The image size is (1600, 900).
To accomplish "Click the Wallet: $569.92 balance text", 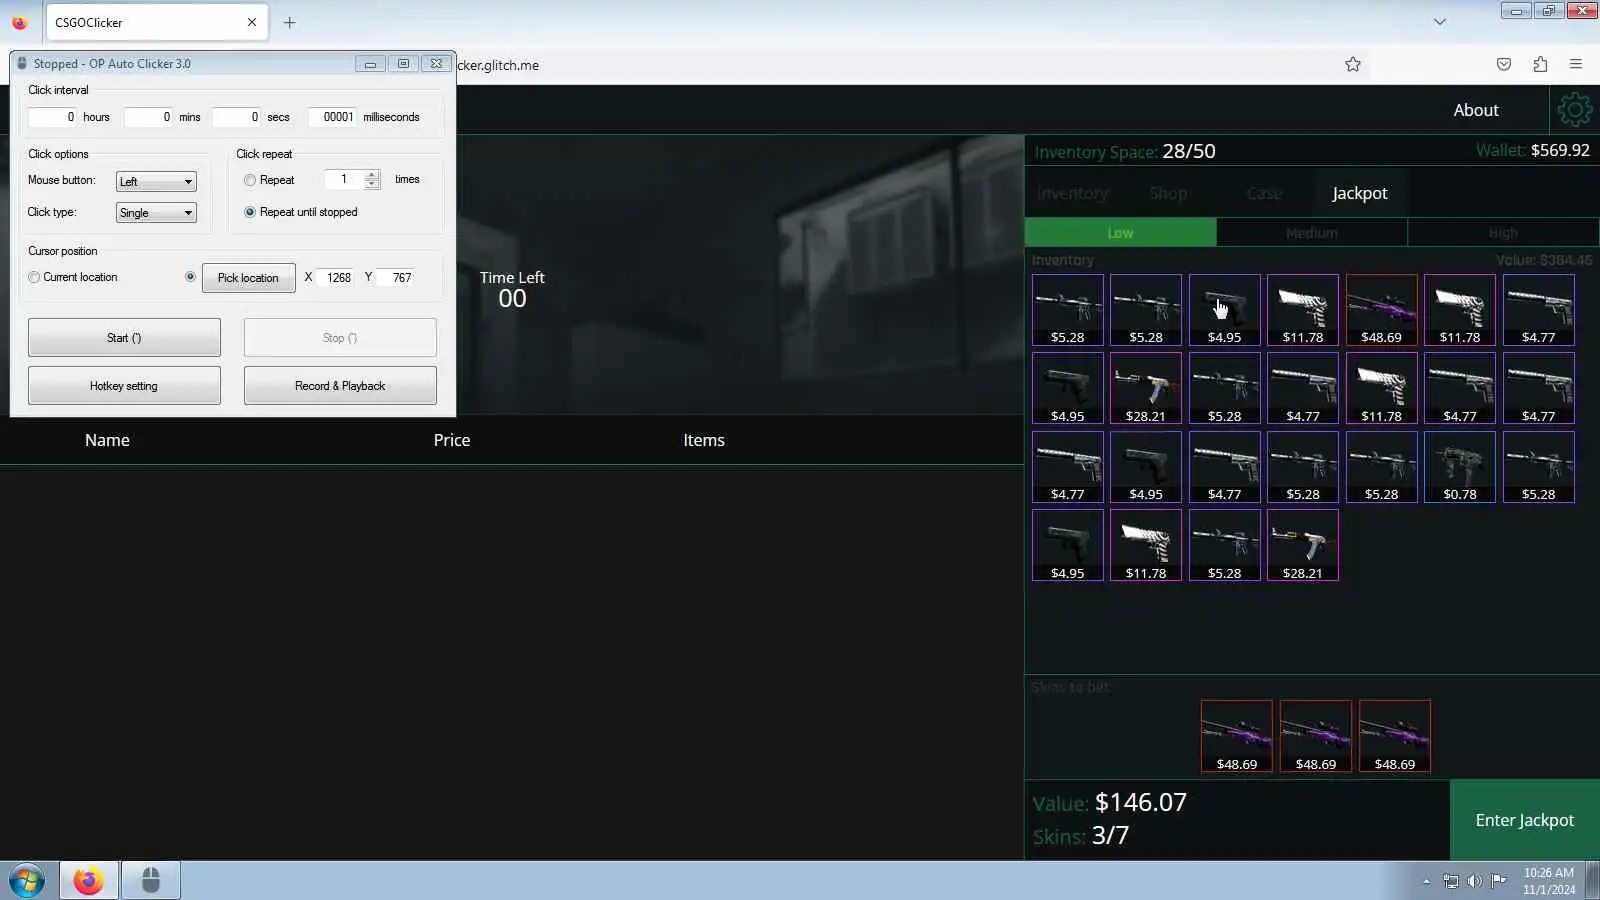I will [x=1533, y=150].
